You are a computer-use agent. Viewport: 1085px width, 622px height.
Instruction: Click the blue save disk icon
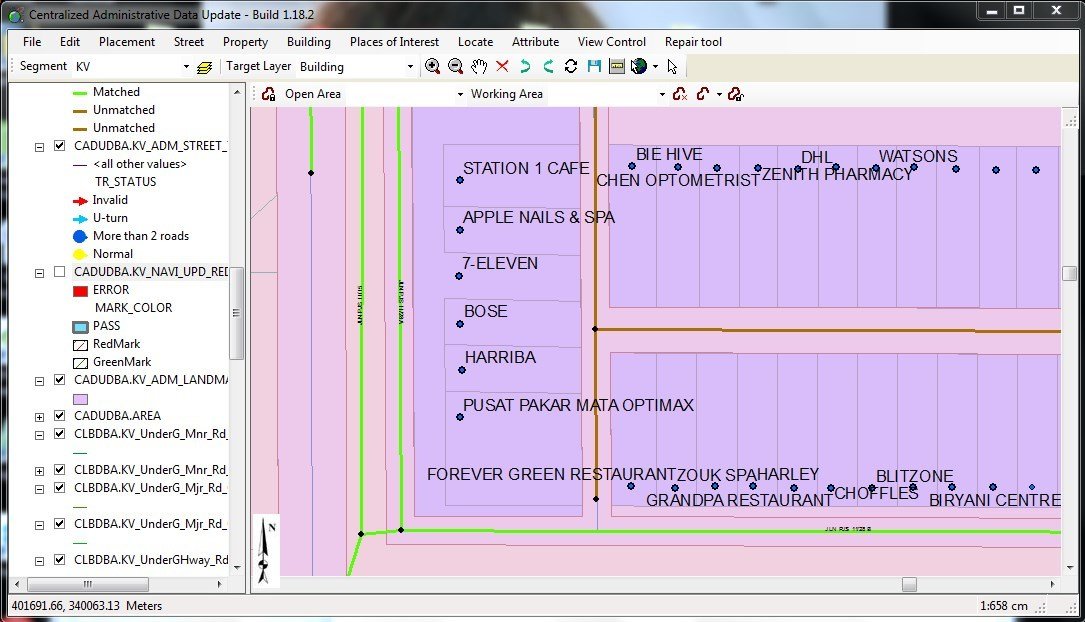click(x=594, y=66)
